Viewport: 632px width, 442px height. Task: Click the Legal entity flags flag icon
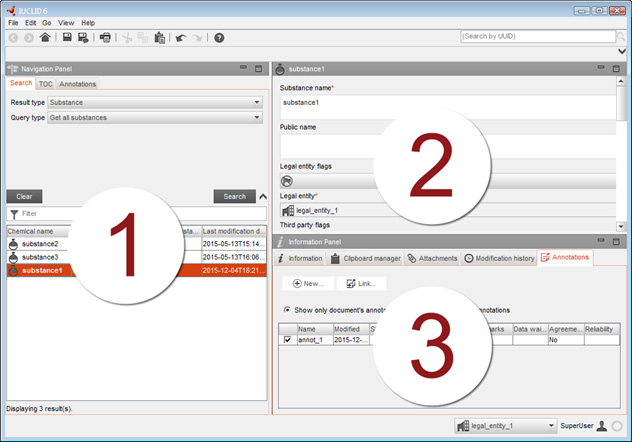tap(287, 181)
